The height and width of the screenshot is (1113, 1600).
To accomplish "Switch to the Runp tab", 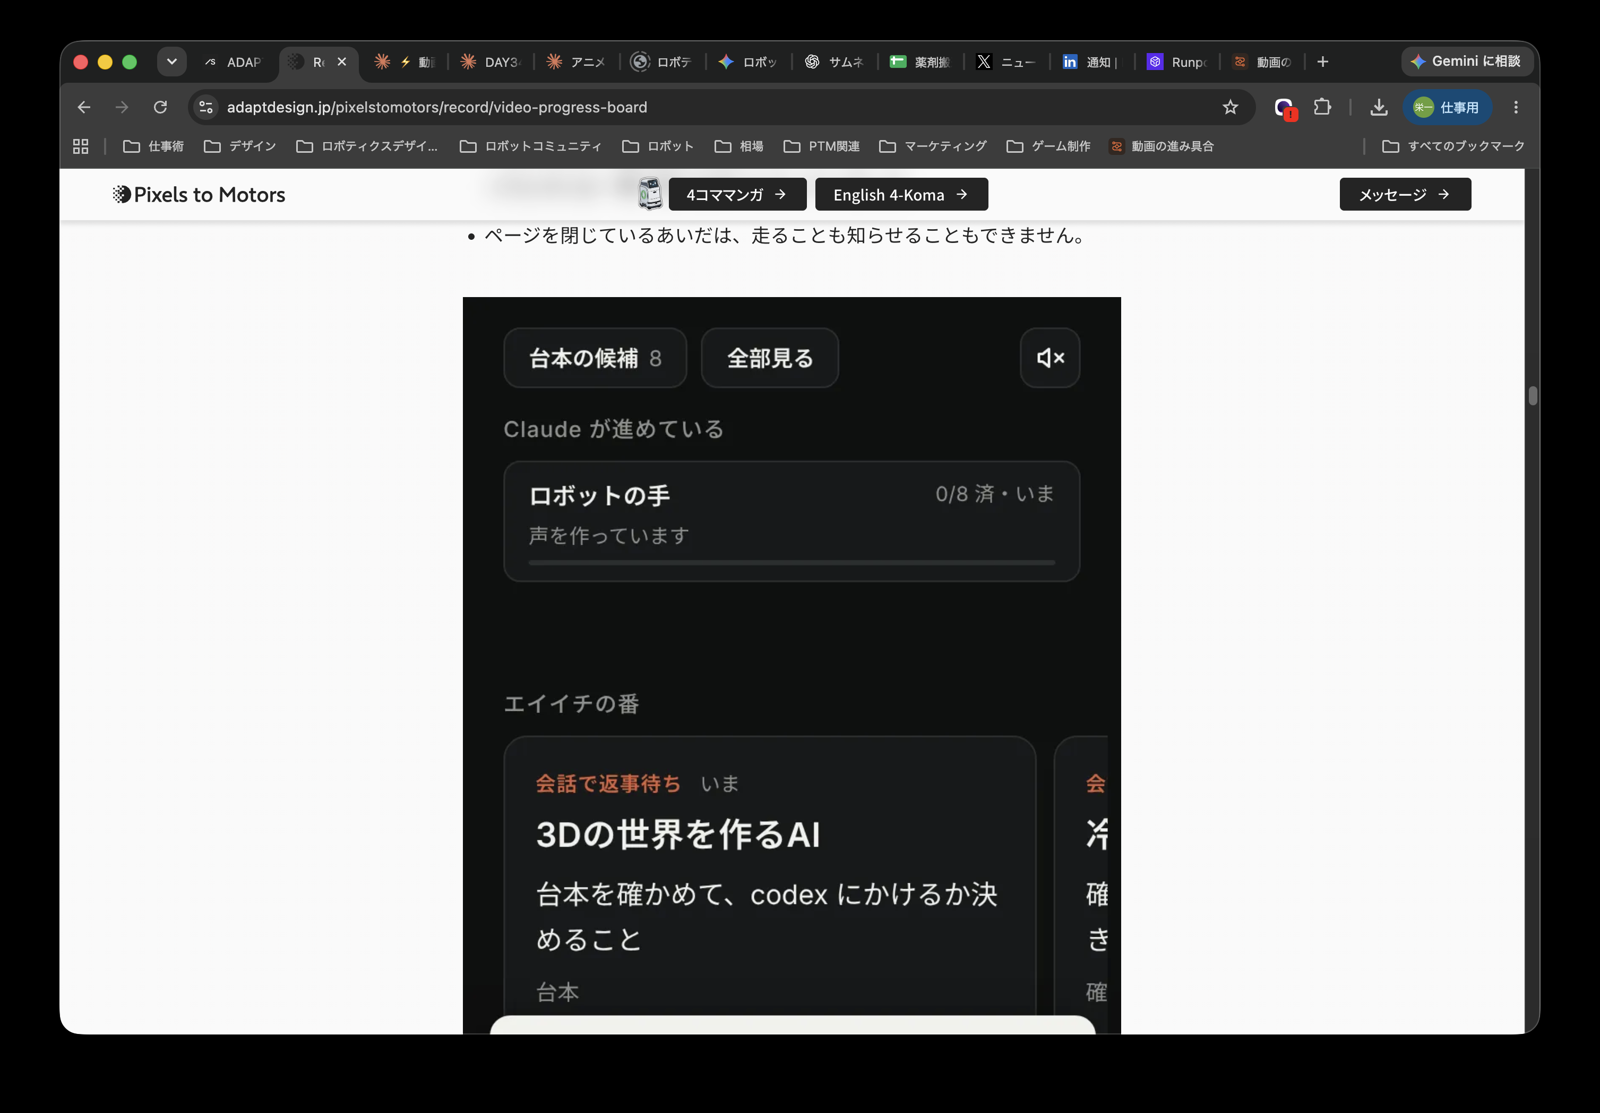I will (x=1178, y=62).
